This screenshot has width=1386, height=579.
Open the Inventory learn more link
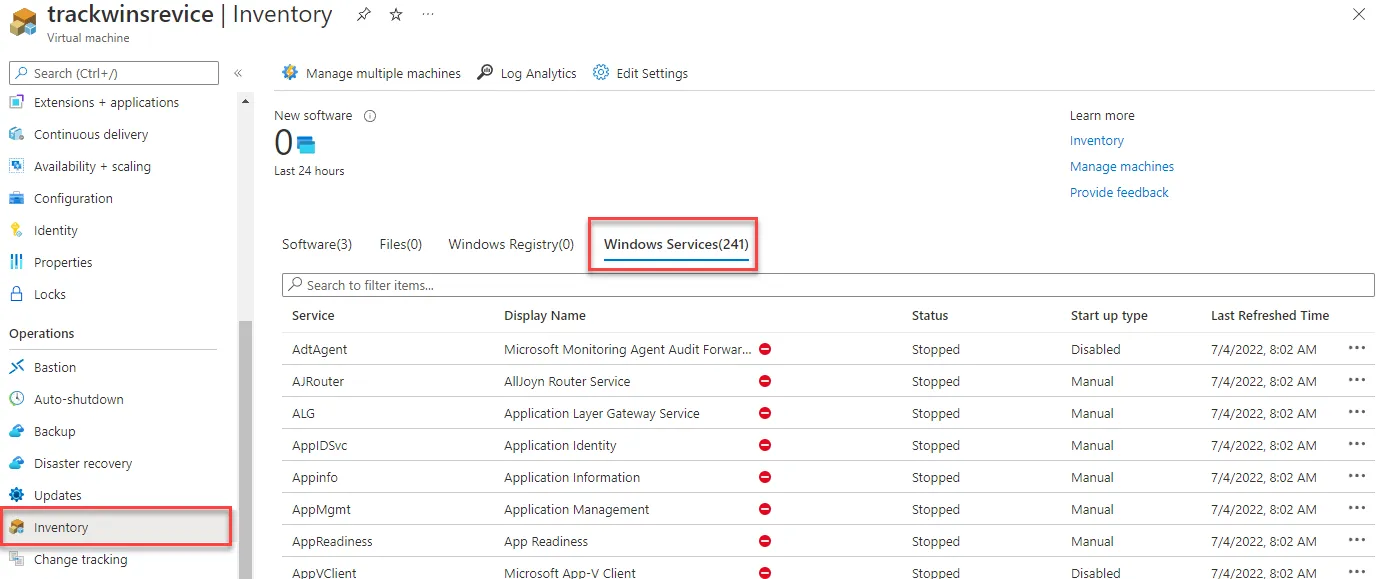tap(1097, 141)
